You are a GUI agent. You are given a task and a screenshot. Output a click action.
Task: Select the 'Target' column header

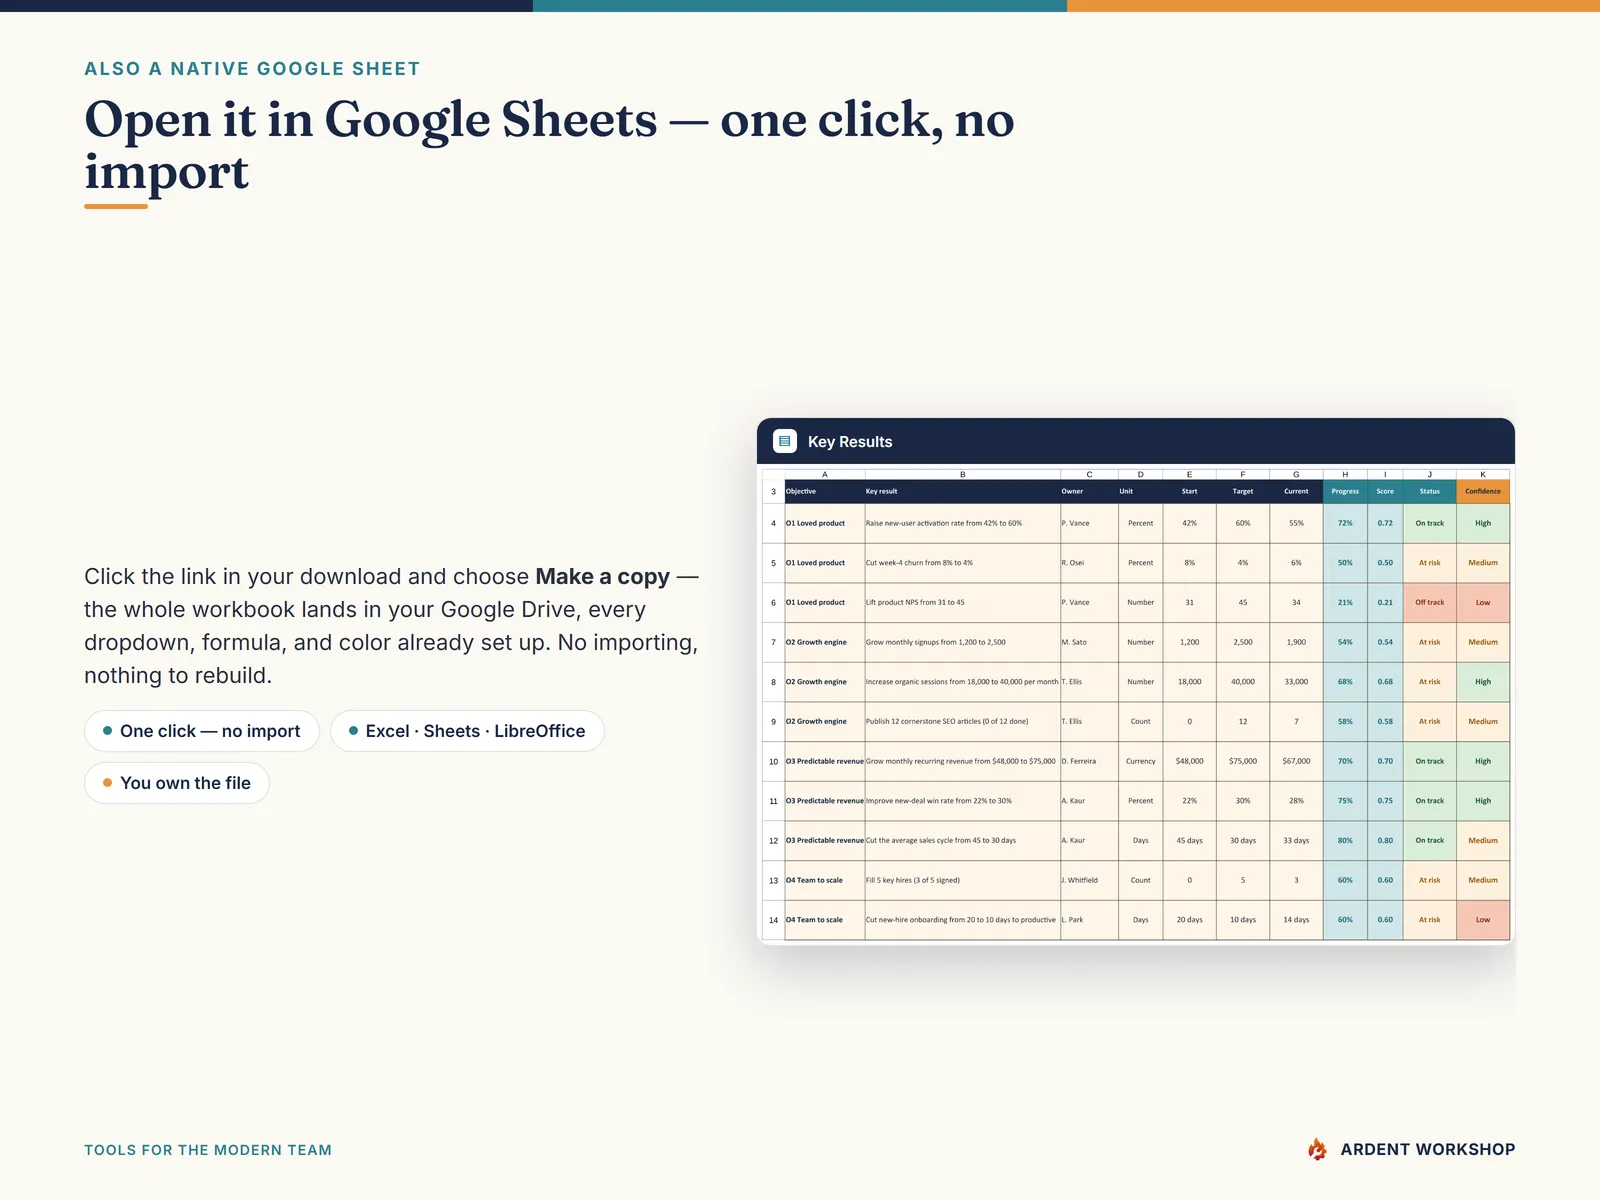point(1243,491)
